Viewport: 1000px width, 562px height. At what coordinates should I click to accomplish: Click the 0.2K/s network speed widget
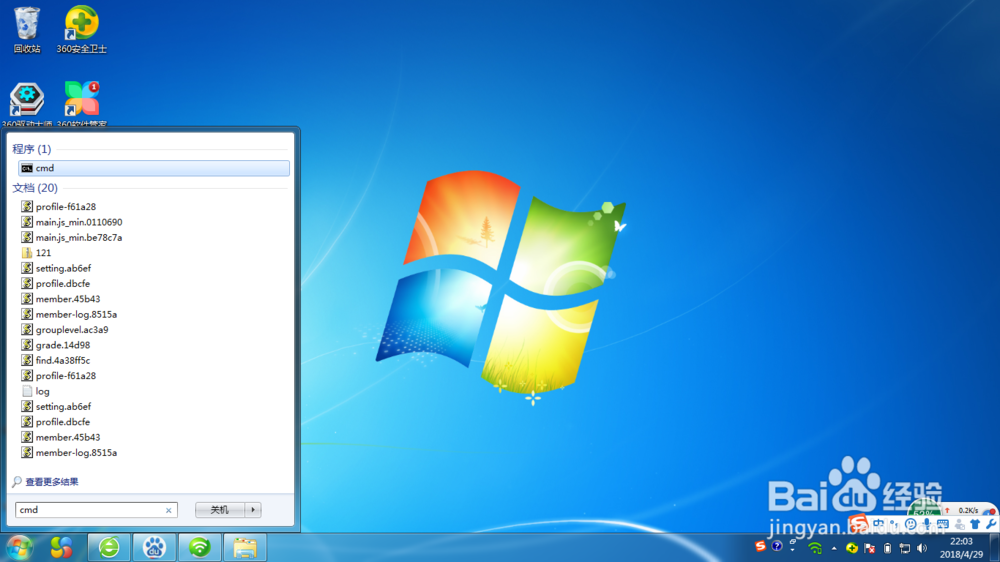coord(968,510)
